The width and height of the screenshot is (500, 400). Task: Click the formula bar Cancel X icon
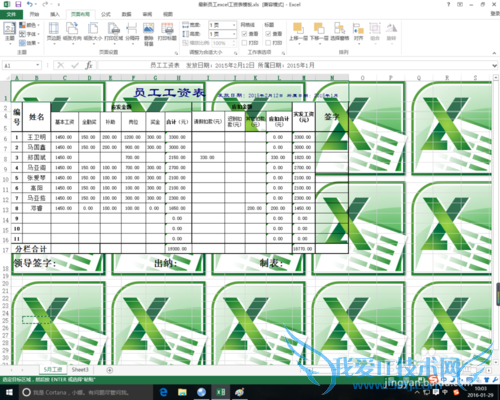click(x=60, y=65)
